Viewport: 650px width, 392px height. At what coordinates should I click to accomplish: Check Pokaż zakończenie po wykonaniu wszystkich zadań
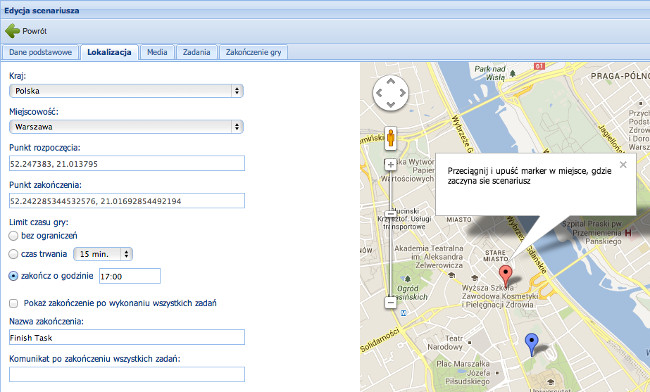pyautogui.click(x=14, y=303)
